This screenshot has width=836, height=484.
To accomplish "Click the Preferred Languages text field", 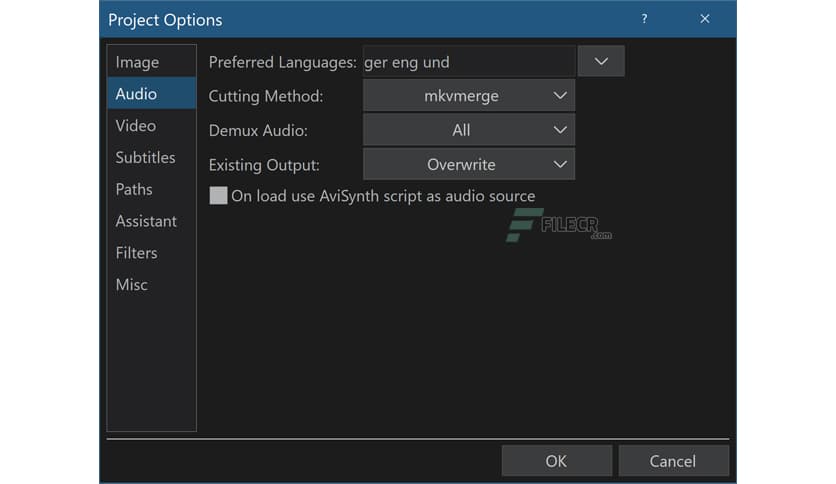I will tap(468, 62).
